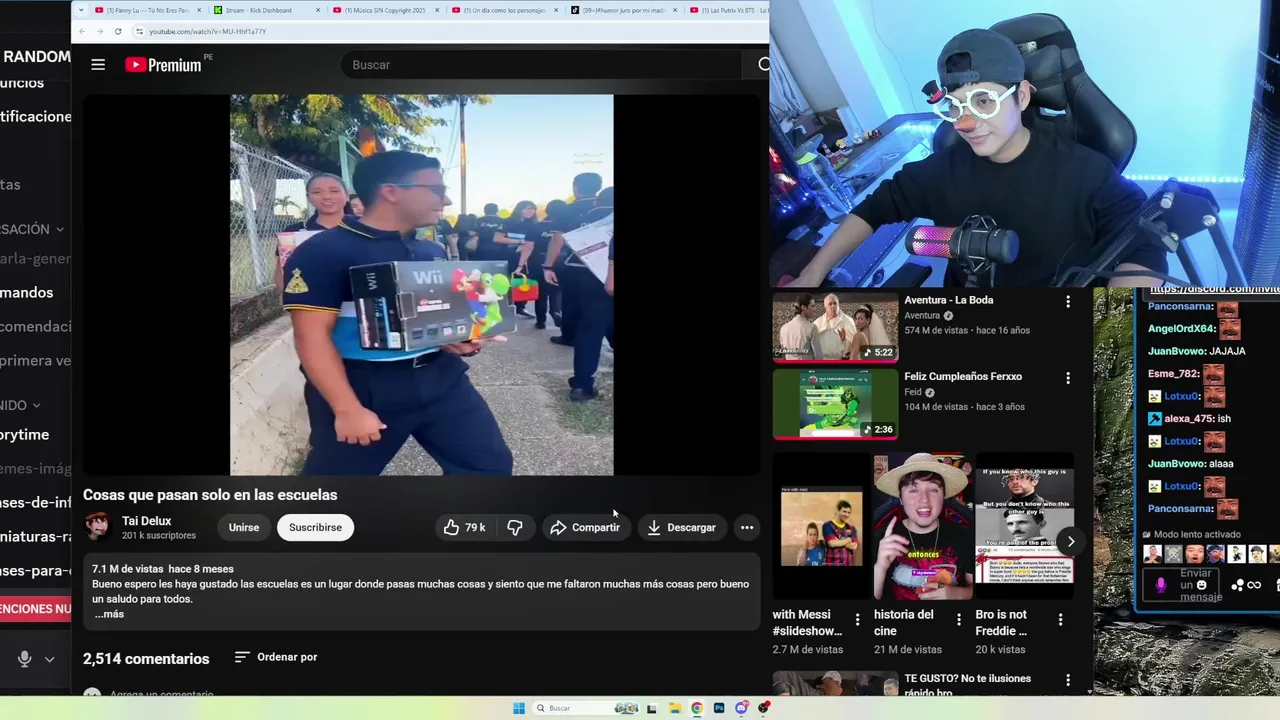Viewport: 1280px width, 720px height.
Task: Open options menu for Feliz Cumpleaños Ferxxo
Action: tap(1068, 378)
